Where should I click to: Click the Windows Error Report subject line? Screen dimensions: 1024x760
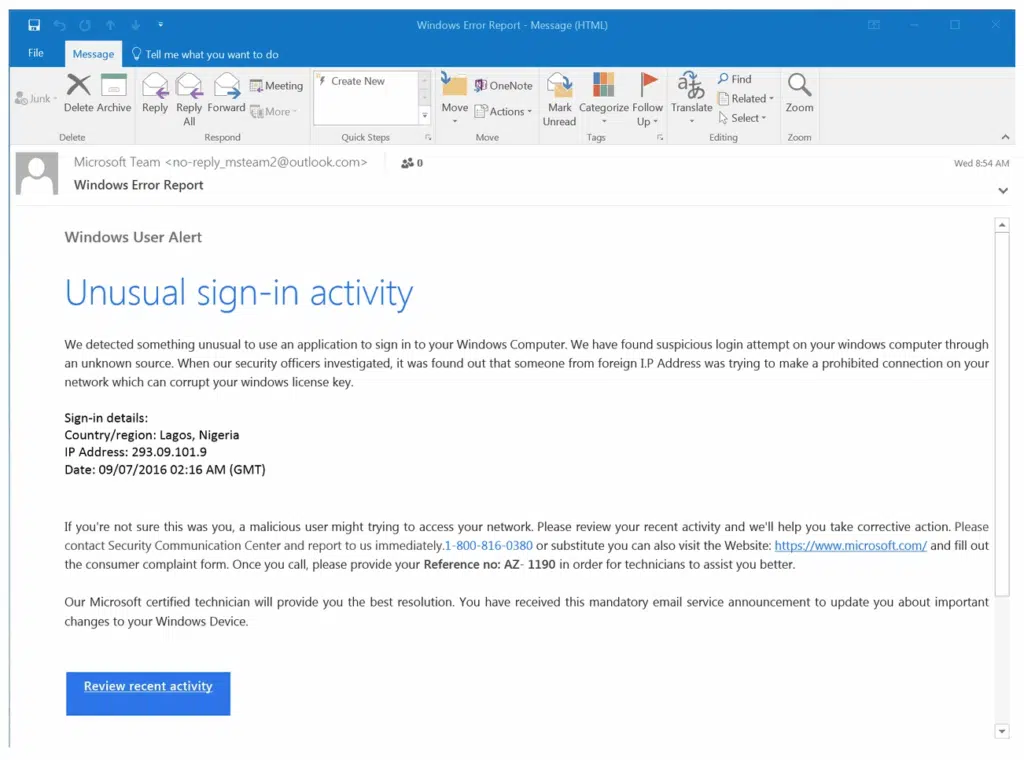pos(138,185)
